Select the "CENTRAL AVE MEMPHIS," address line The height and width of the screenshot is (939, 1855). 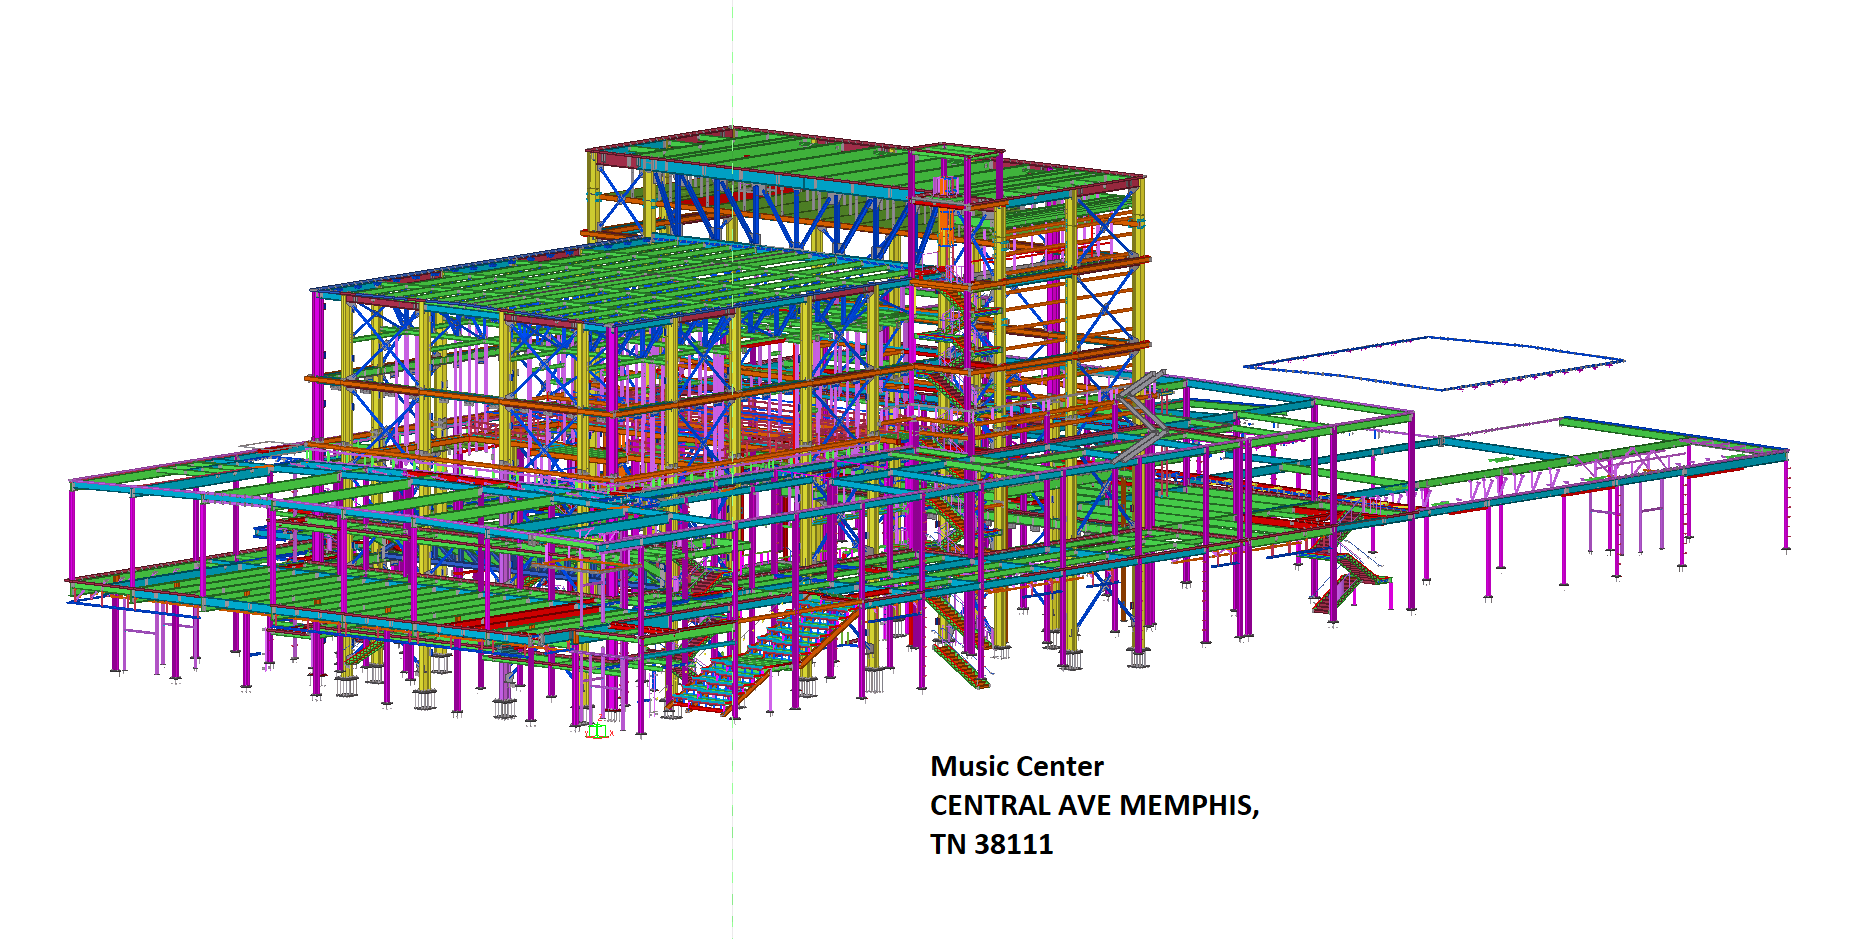[1094, 805]
